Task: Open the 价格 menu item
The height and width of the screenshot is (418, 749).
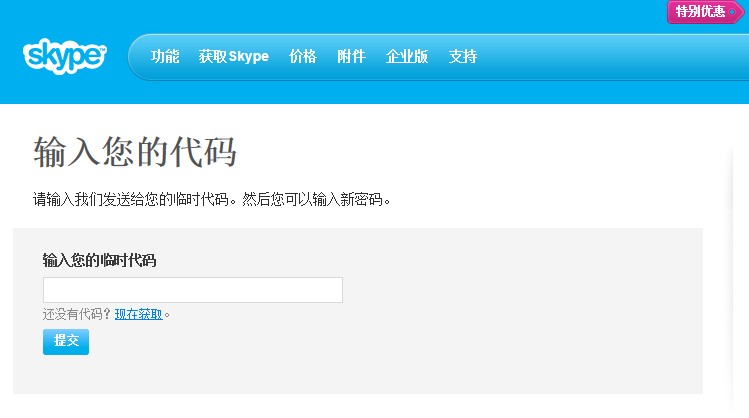Action: (303, 56)
